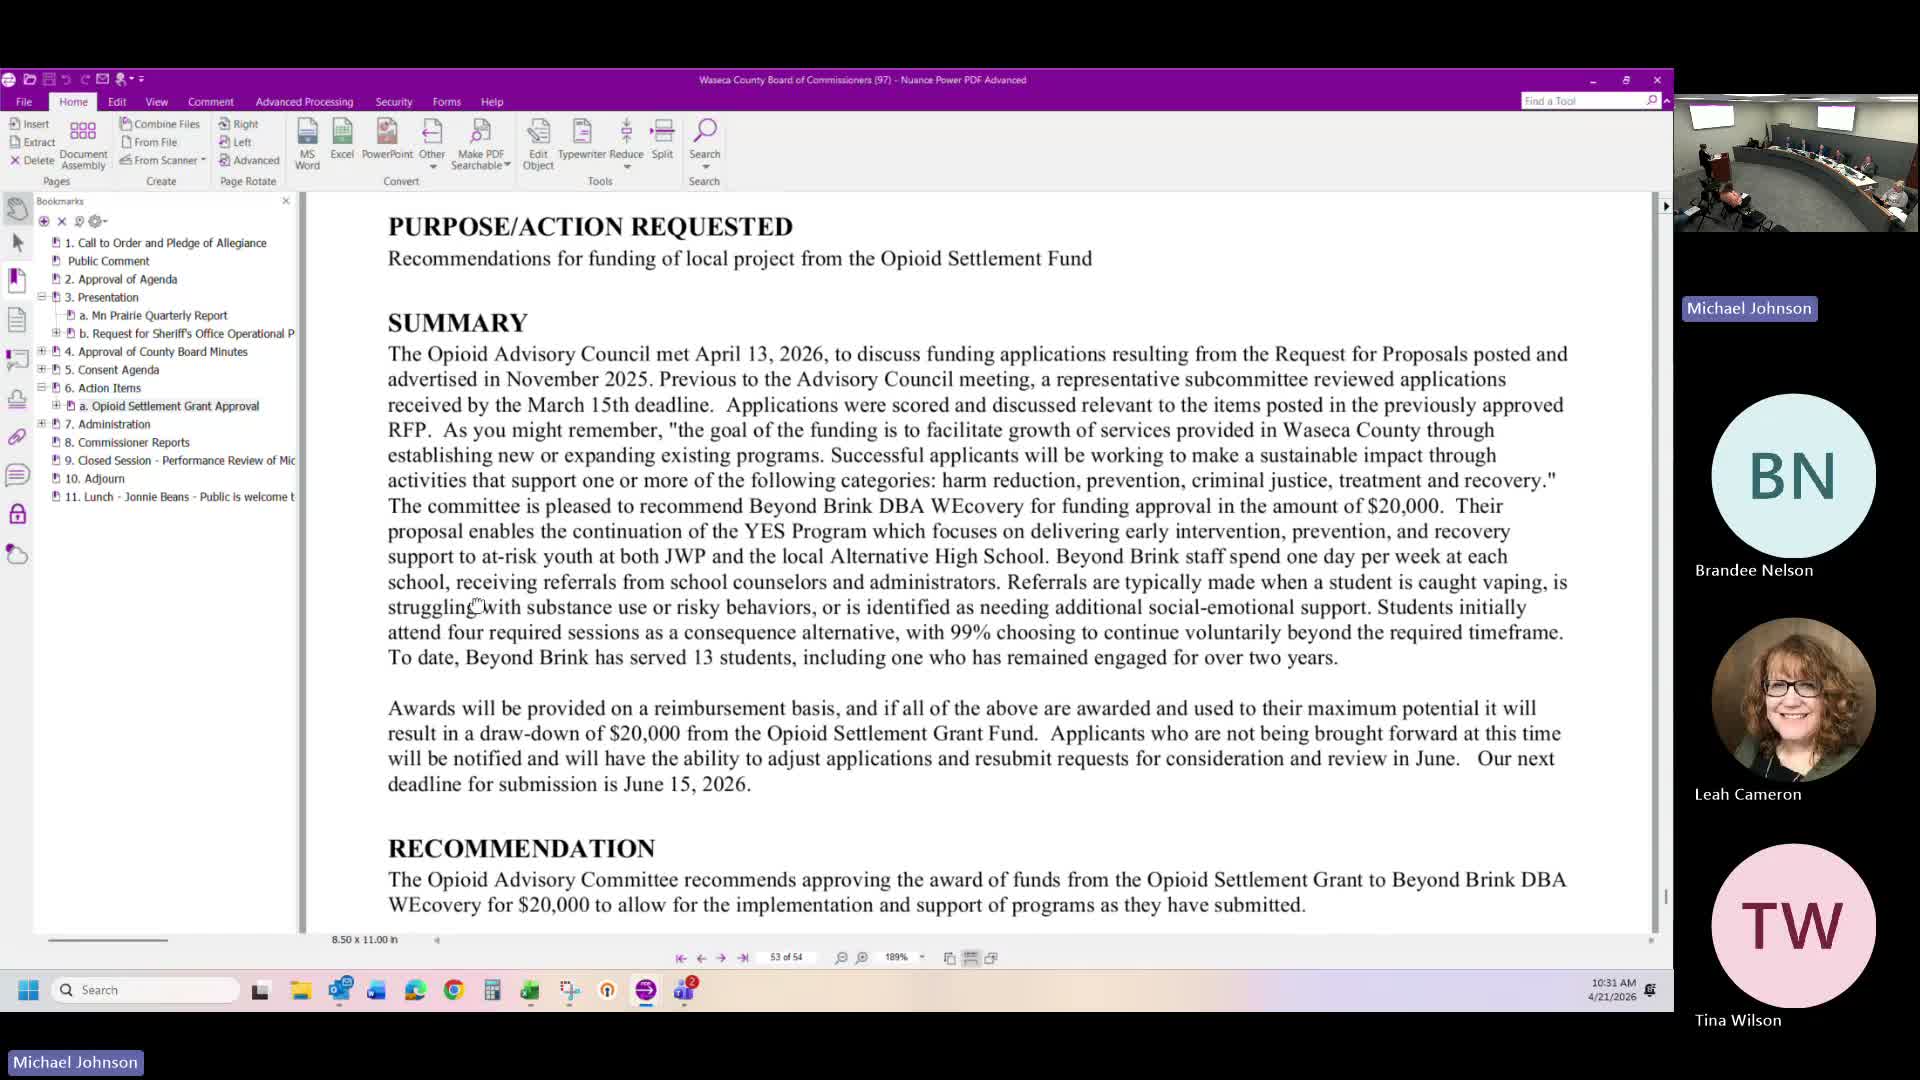Expand the Opioid Settlement Grant Approval bookmark
Screen dimensions: 1920x1080
coord(56,405)
